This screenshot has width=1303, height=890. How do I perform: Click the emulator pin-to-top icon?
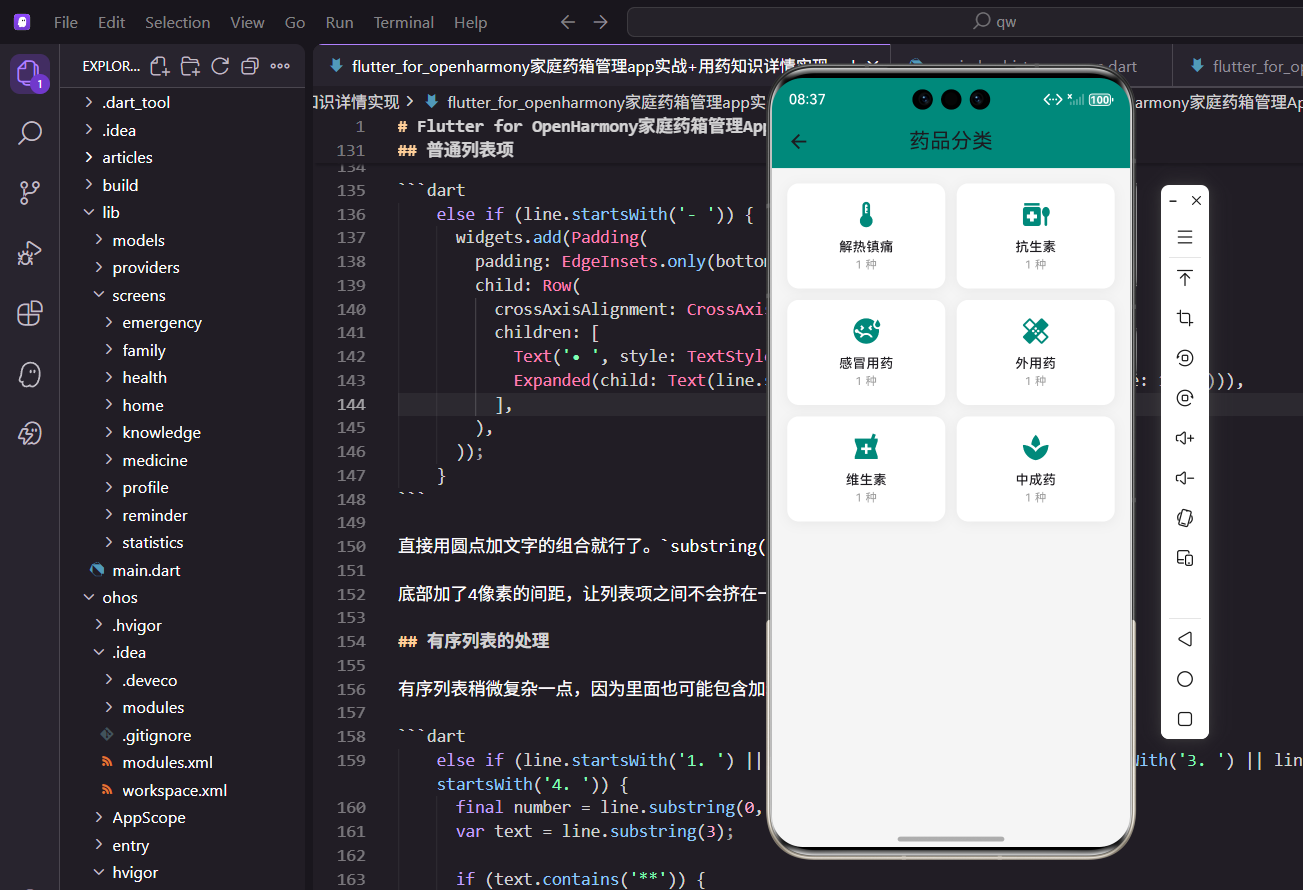pos(1185,278)
